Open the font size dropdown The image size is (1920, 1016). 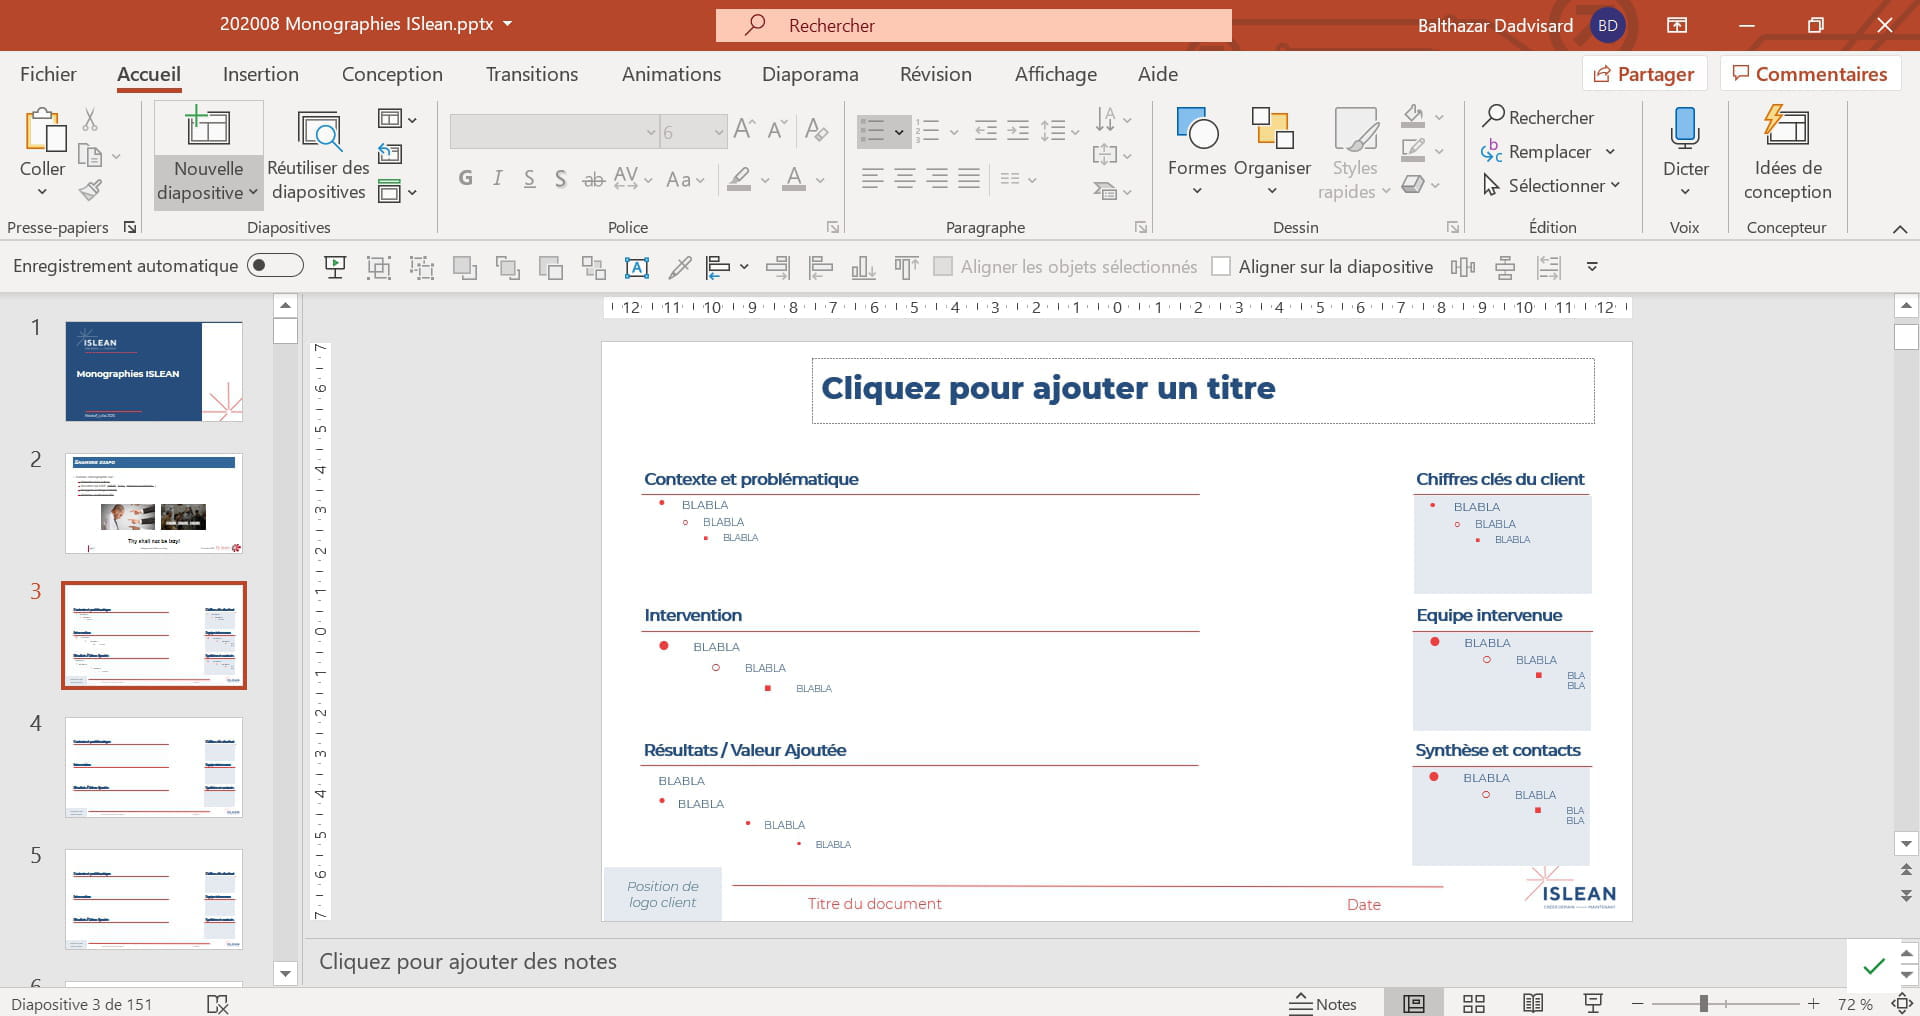[x=718, y=132]
